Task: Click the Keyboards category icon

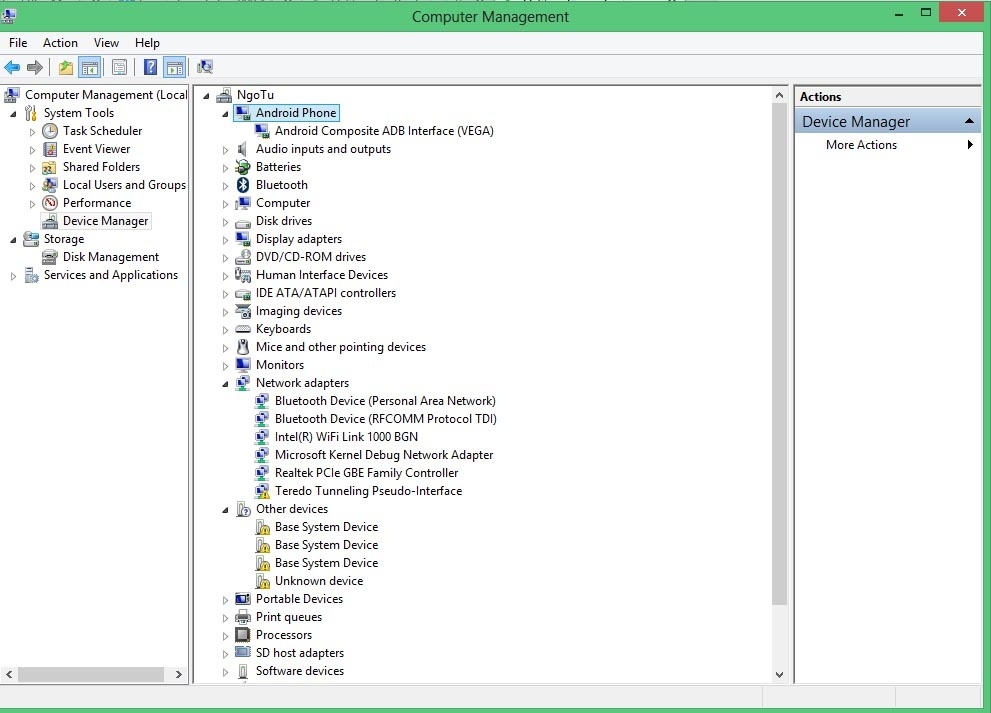Action: 243,329
